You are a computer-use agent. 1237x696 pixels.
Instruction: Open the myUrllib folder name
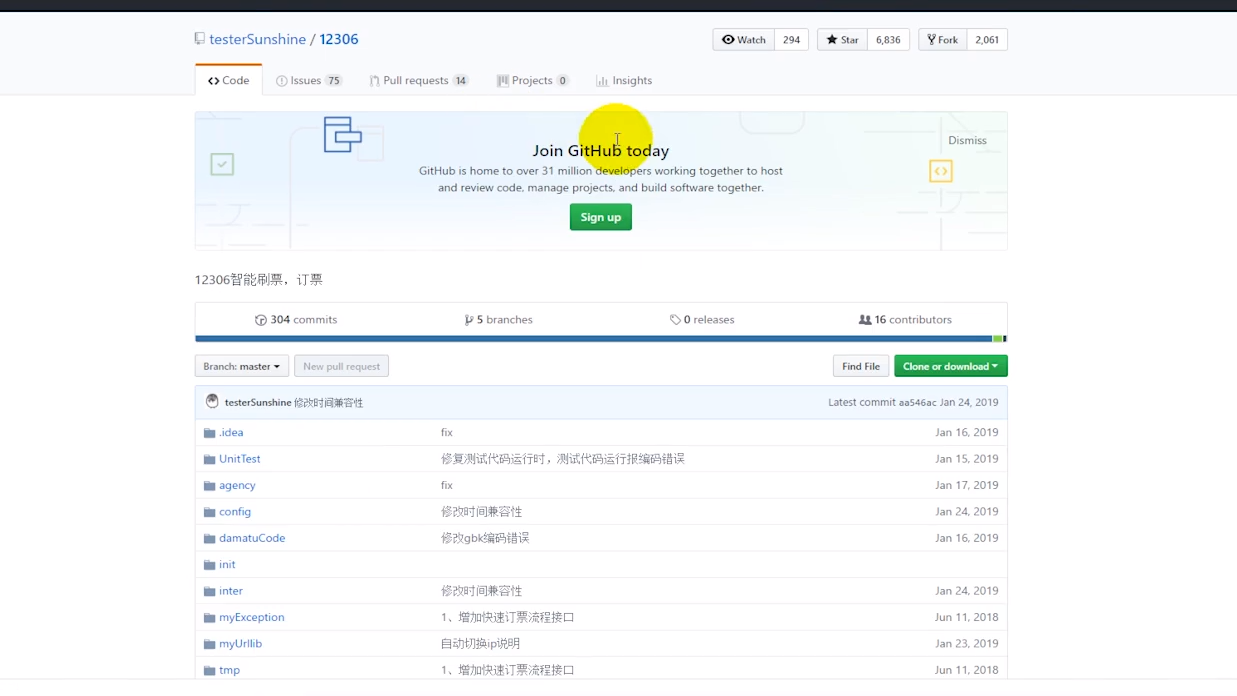[x=240, y=643]
